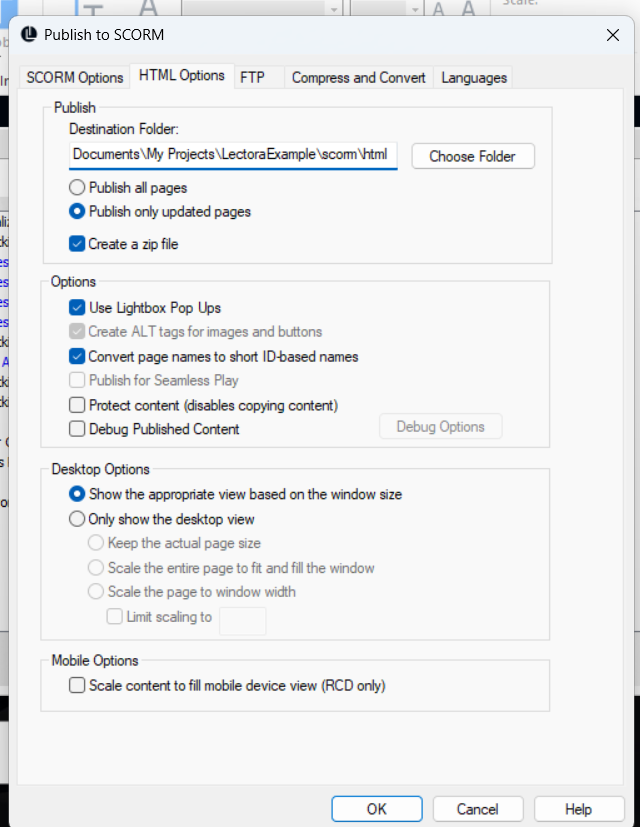Click the Choose Folder button

coord(472,156)
